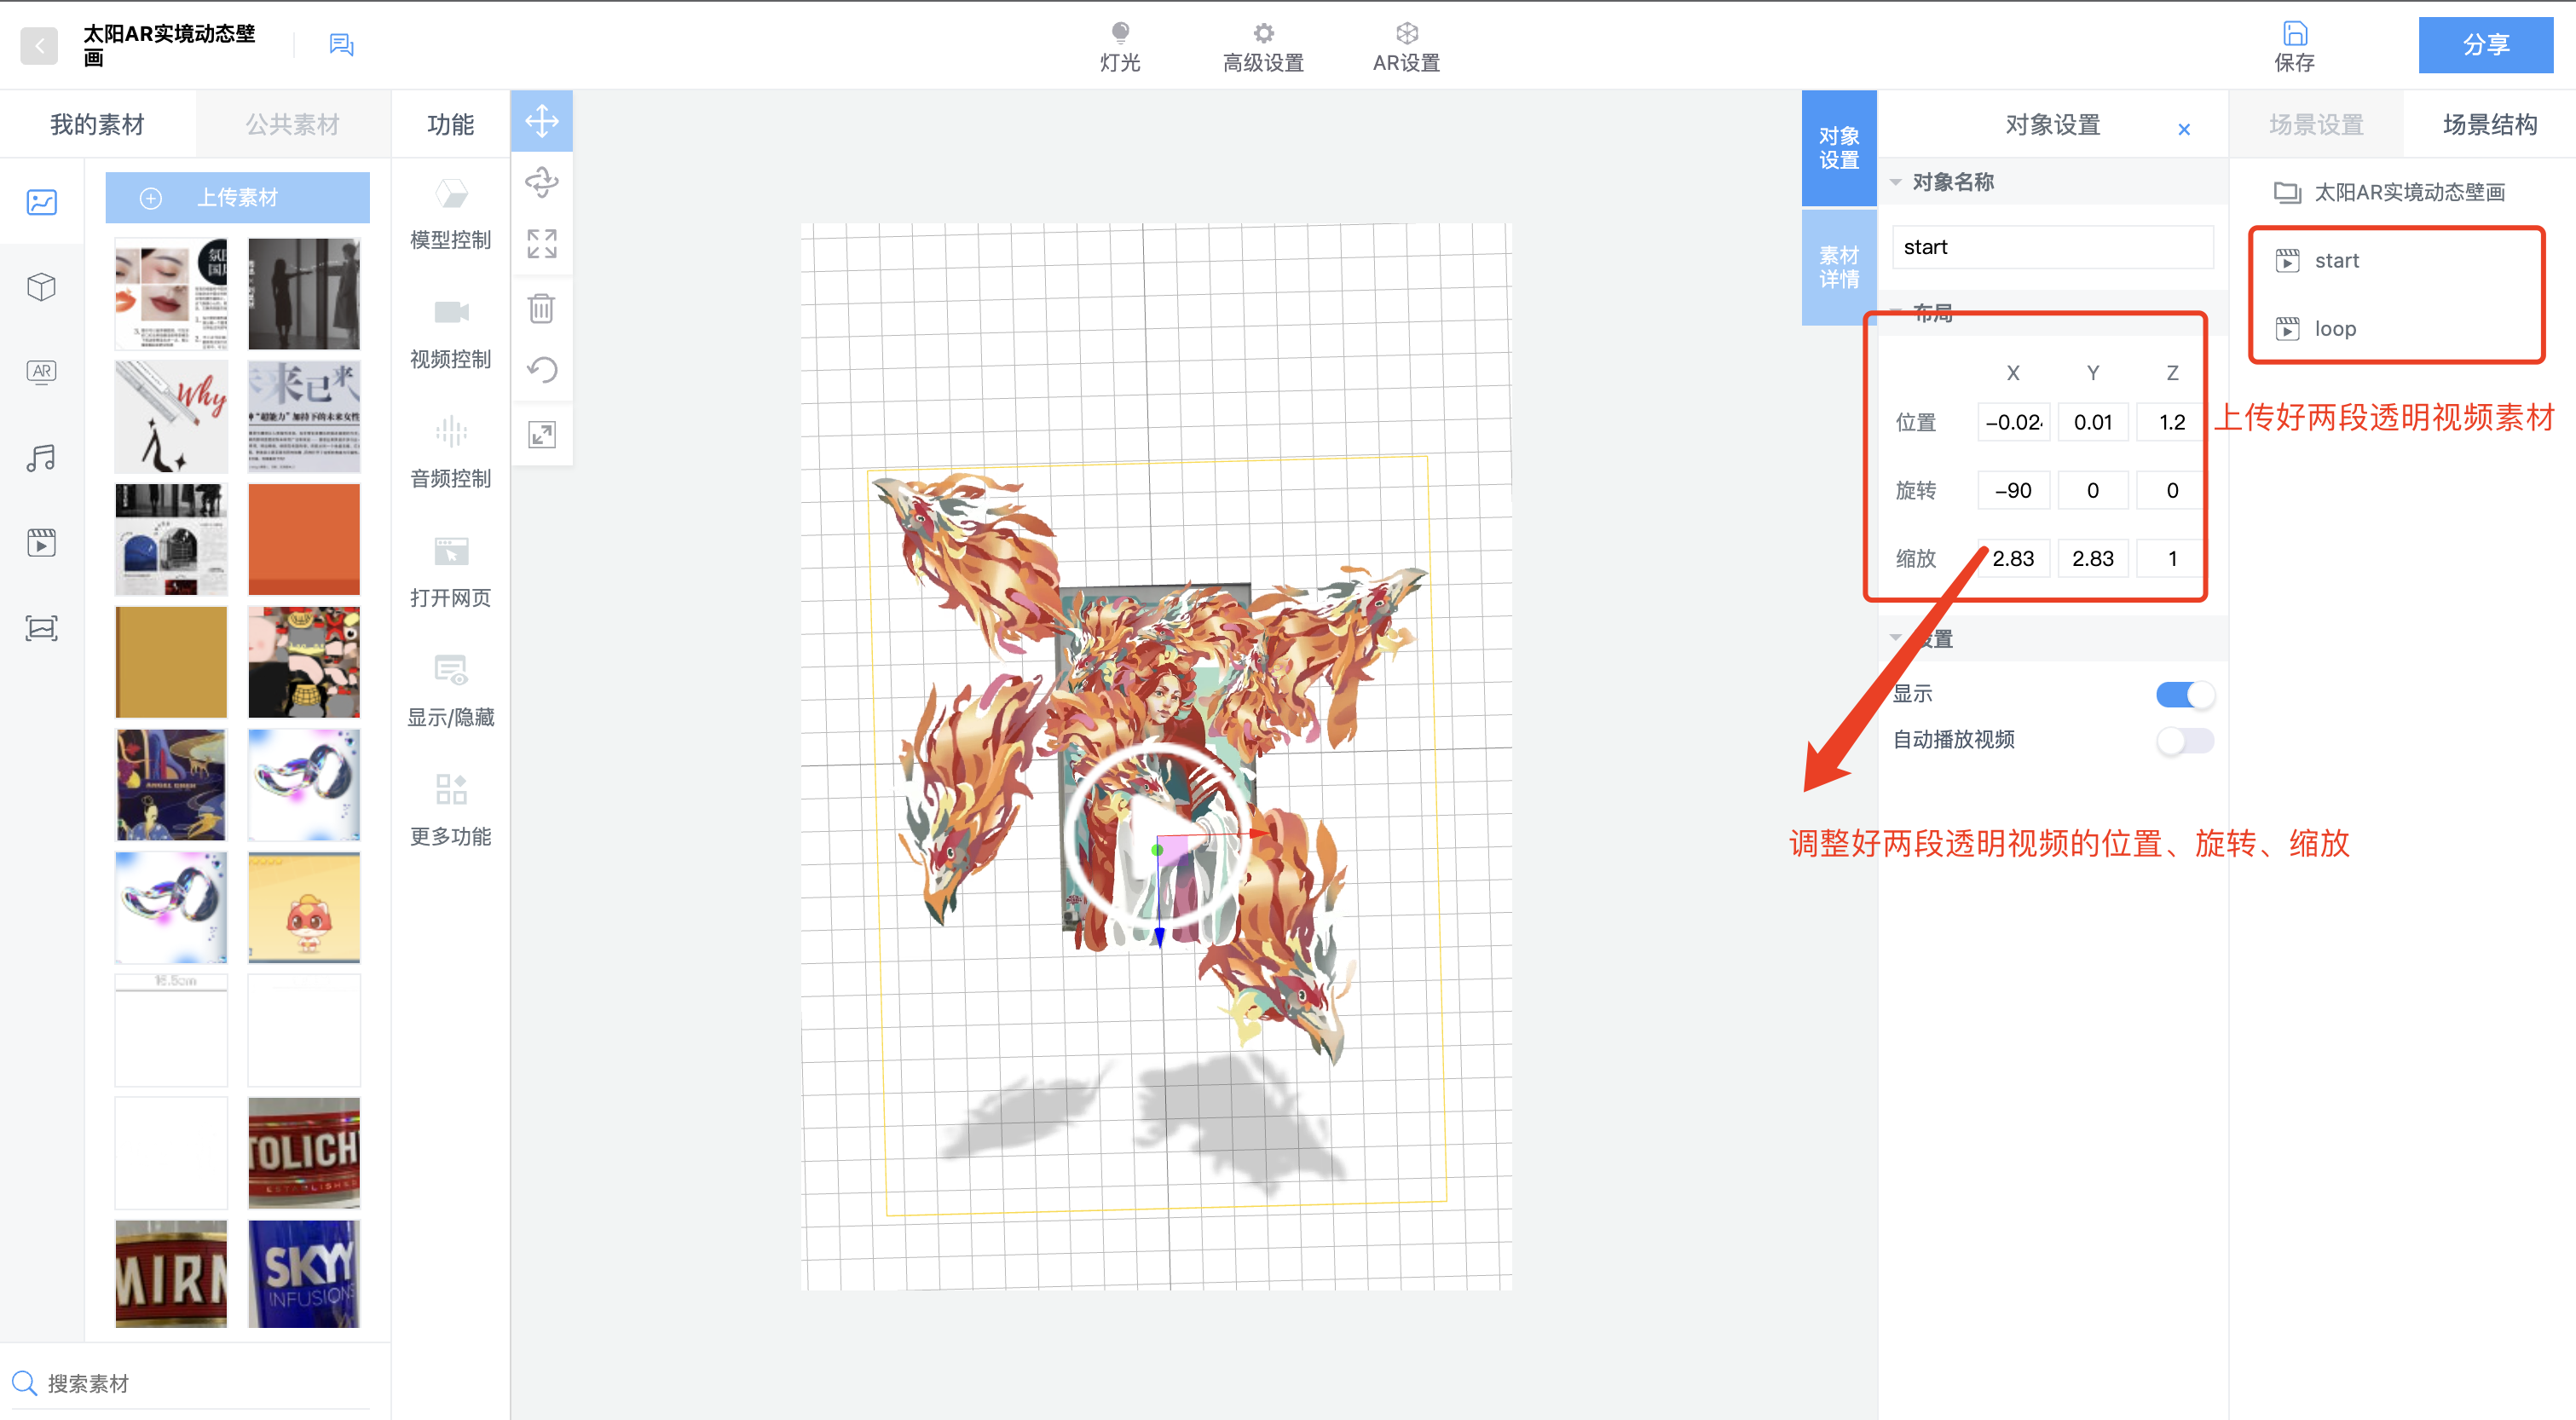The width and height of the screenshot is (2576, 1420).
Task: Collapse the 对象名称 section arrow
Action: tap(1895, 182)
